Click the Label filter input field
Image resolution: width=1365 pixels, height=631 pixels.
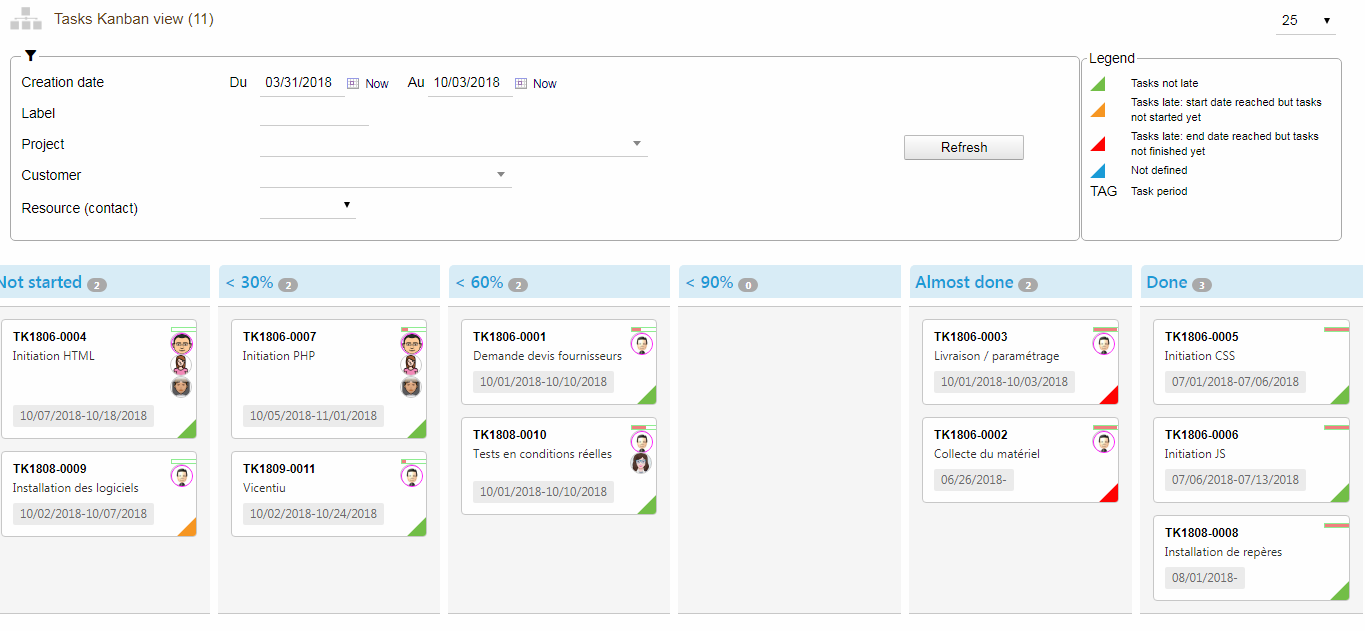314,114
